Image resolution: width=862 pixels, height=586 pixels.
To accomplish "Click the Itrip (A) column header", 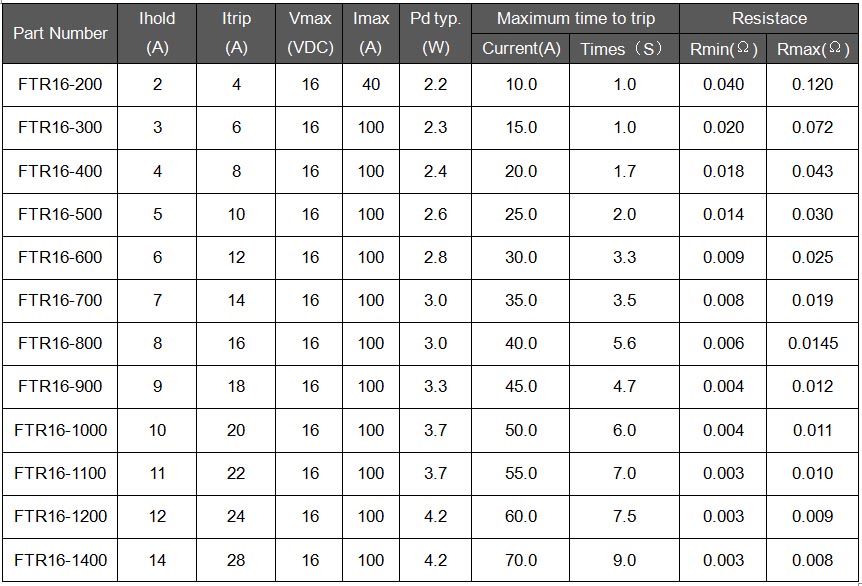I will click(236, 33).
